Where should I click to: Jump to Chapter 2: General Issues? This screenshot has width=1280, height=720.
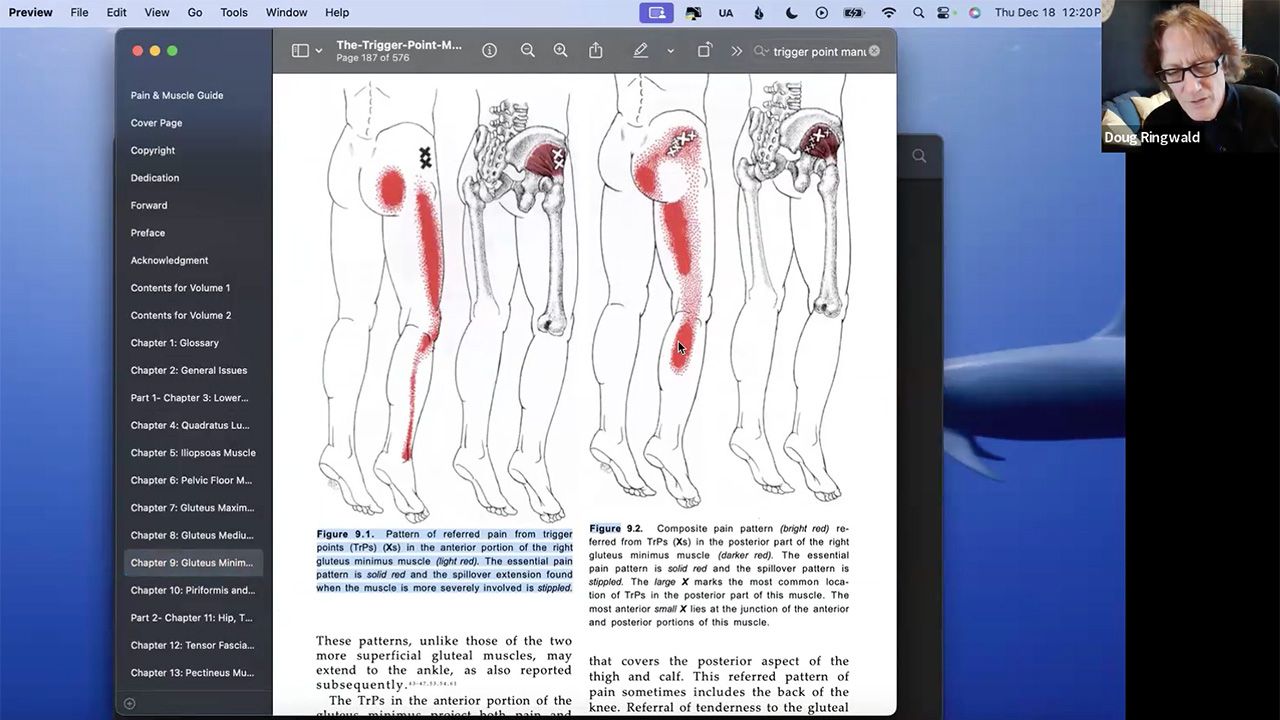click(189, 370)
